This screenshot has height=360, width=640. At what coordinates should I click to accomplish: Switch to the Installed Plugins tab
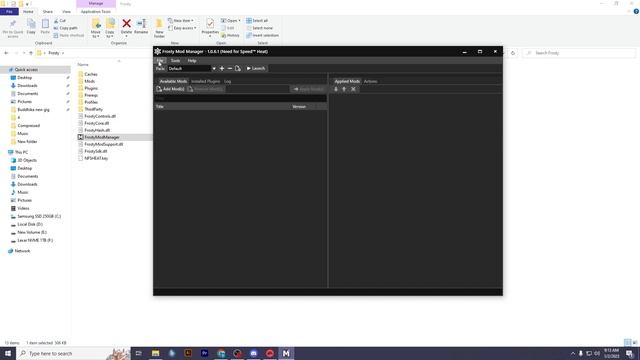click(x=205, y=81)
